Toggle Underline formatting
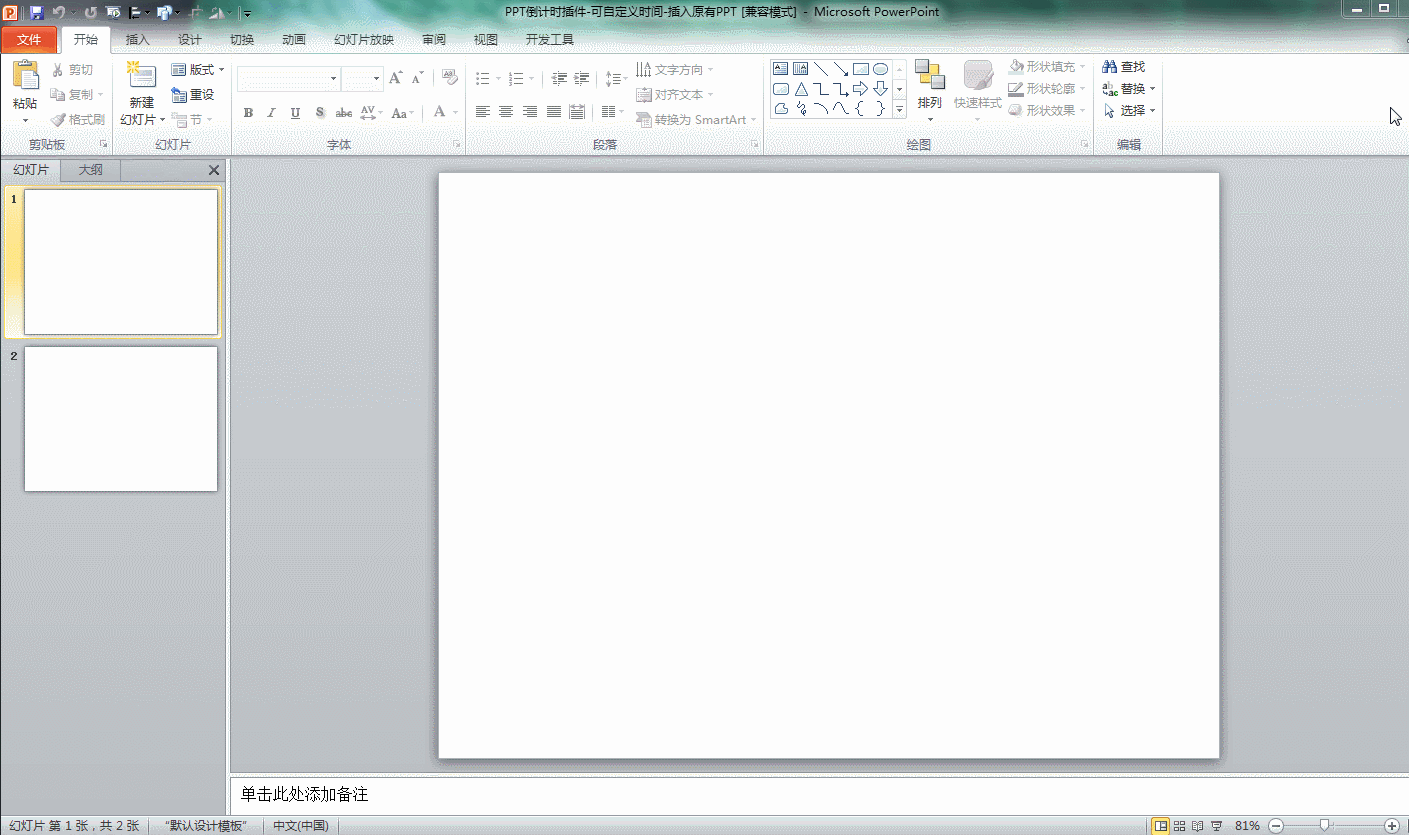Screen dimensions: 1409x835 (x=295, y=113)
